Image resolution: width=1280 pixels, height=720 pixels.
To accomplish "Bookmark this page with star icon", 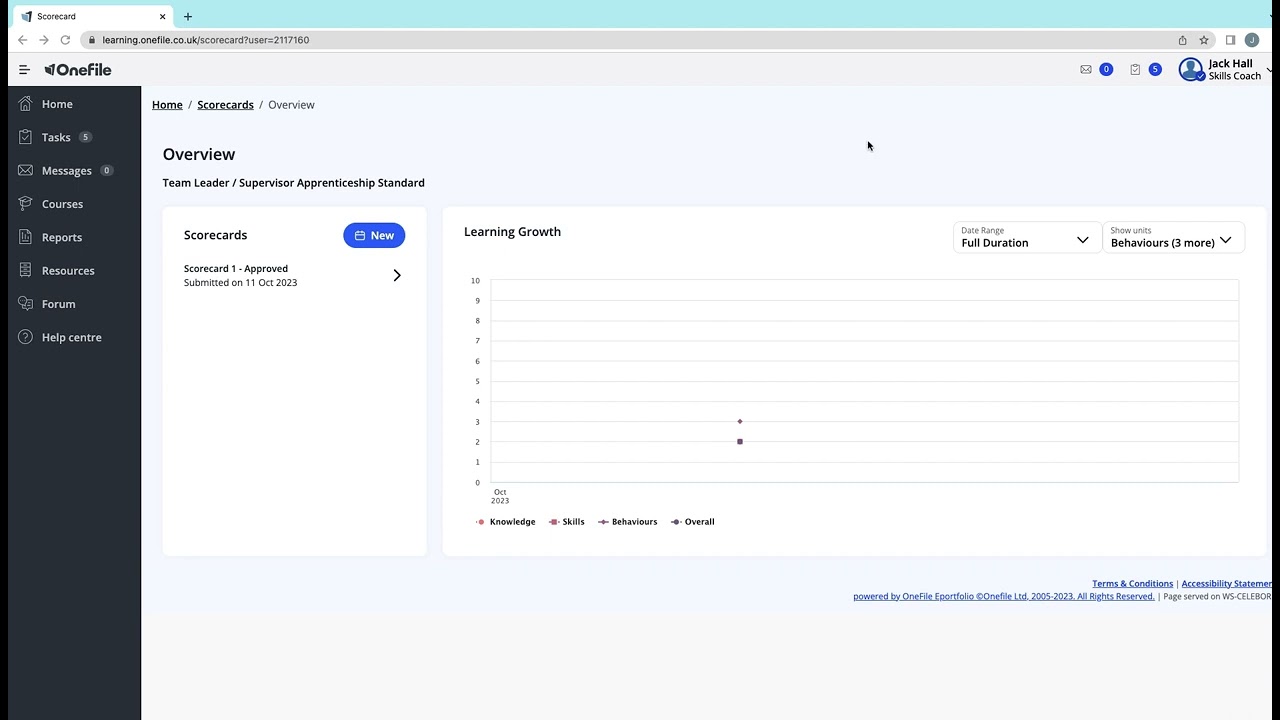I will [1204, 40].
